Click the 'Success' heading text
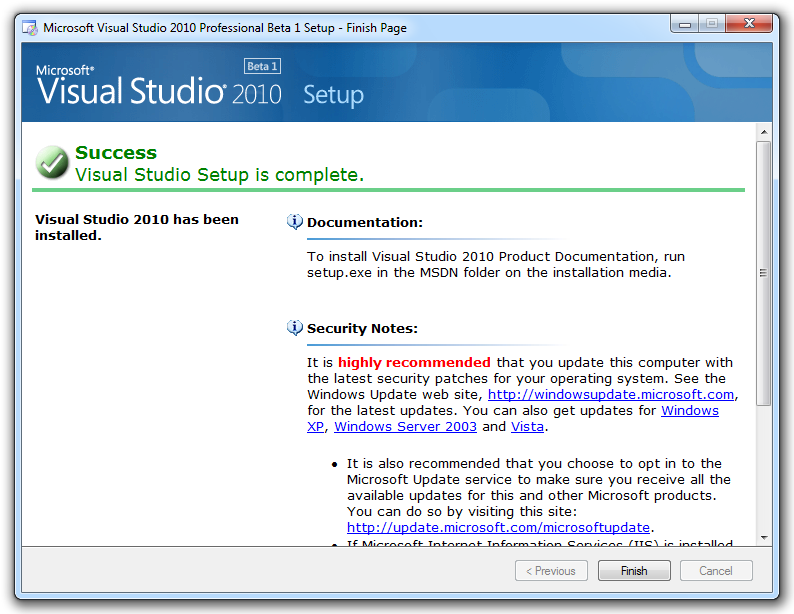The image size is (794, 614). pyautogui.click(x=116, y=152)
